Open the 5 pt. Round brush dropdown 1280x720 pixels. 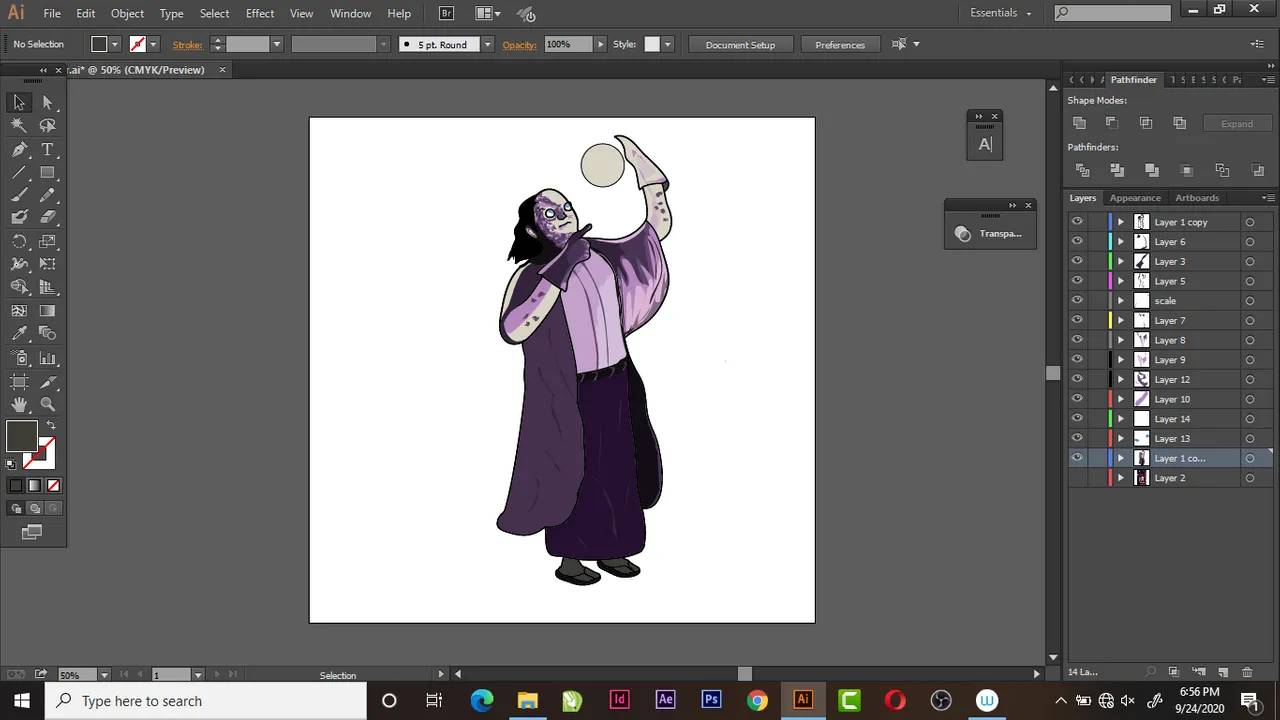pyautogui.click(x=487, y=44)
